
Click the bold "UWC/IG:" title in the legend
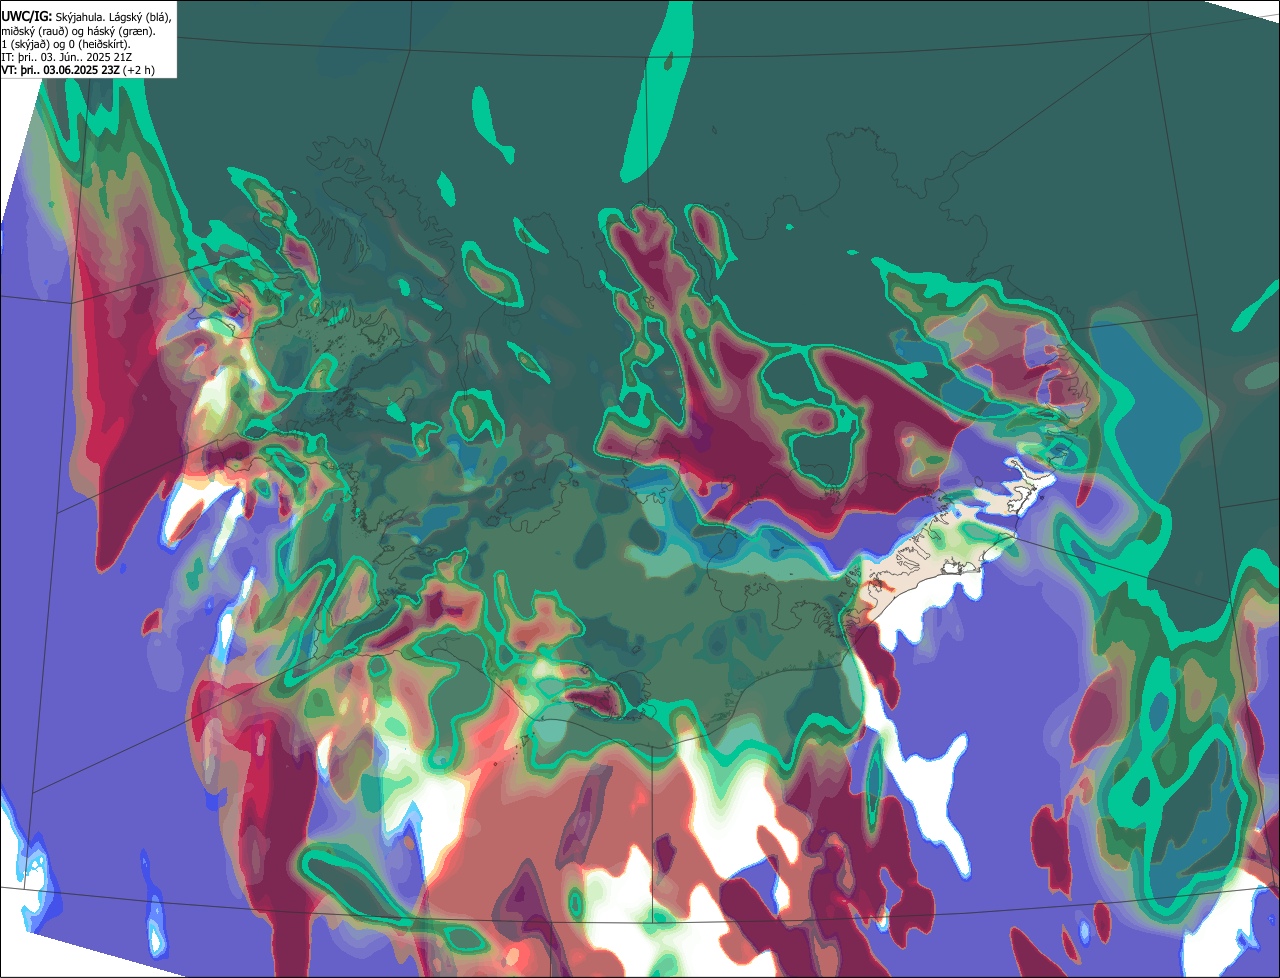[x=27, y=16]
